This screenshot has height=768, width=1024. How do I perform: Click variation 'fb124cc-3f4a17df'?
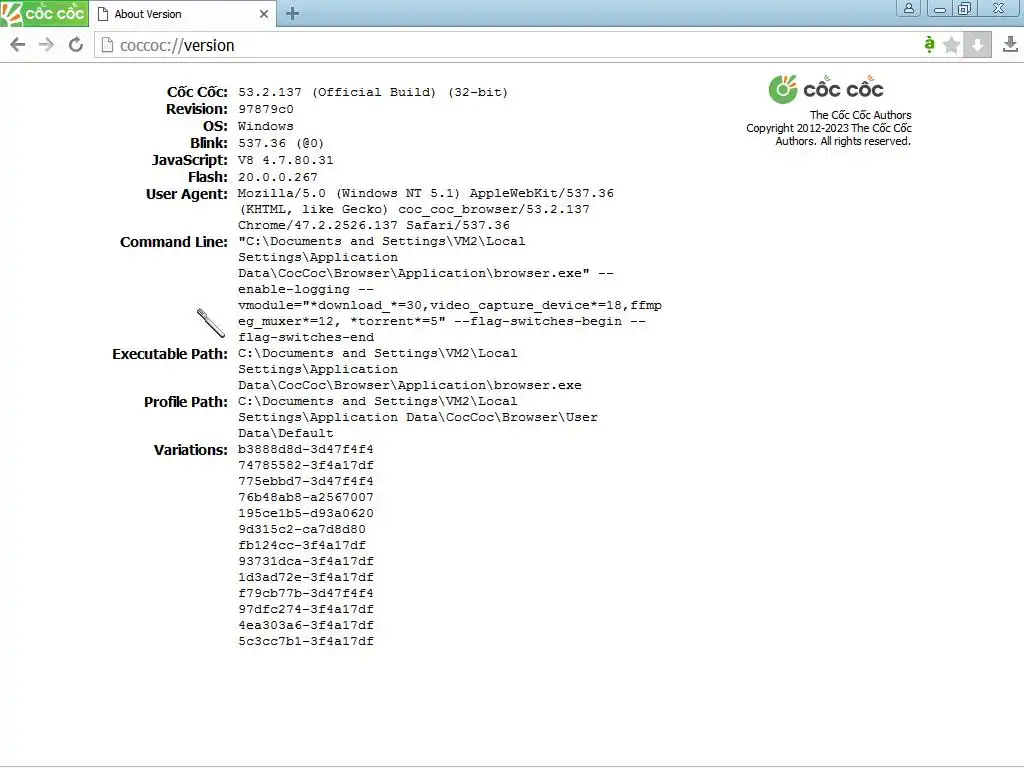(302, 545)
